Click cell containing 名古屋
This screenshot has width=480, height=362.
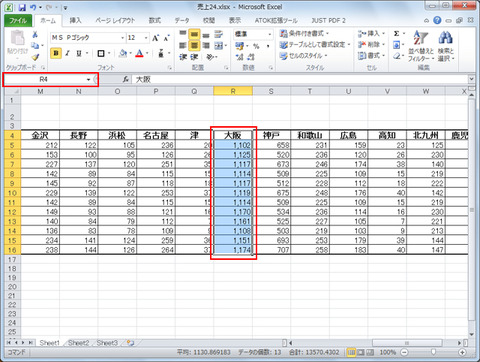[156, 135]
